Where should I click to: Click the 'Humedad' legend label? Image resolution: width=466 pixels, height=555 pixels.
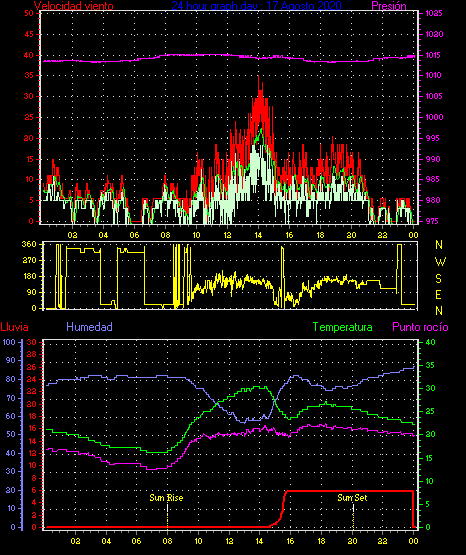pos(90,327)
